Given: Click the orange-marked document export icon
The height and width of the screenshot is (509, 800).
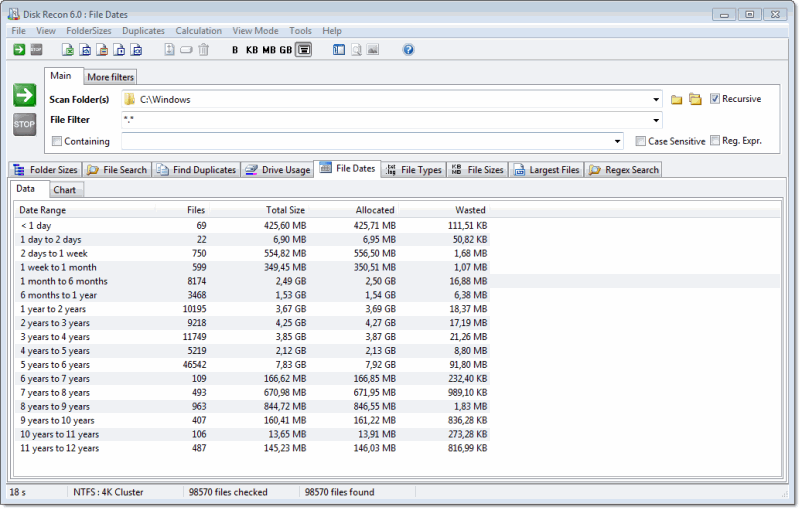Looking at the screenshot, I should (102, 49).
